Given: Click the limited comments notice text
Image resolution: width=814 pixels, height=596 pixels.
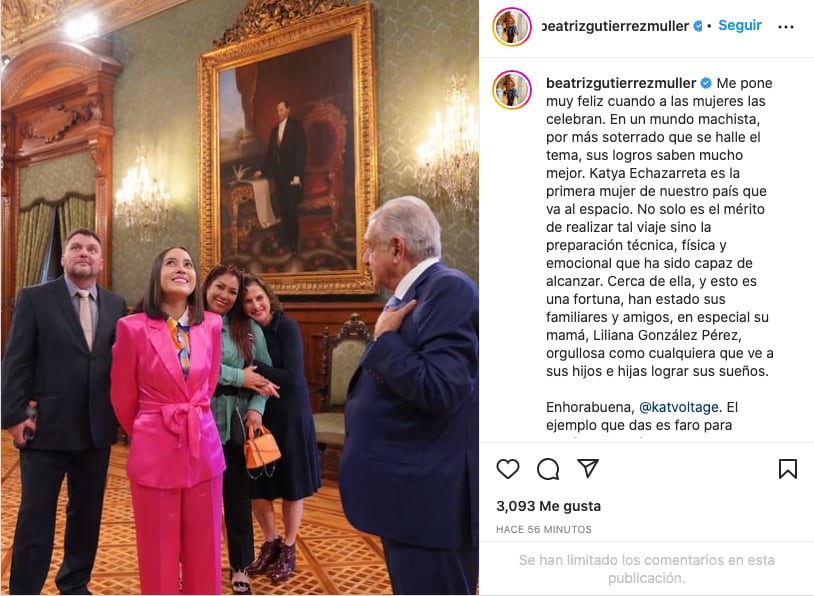Looking at the screenshot, I should pyautogui.click(x=646, y=568).
